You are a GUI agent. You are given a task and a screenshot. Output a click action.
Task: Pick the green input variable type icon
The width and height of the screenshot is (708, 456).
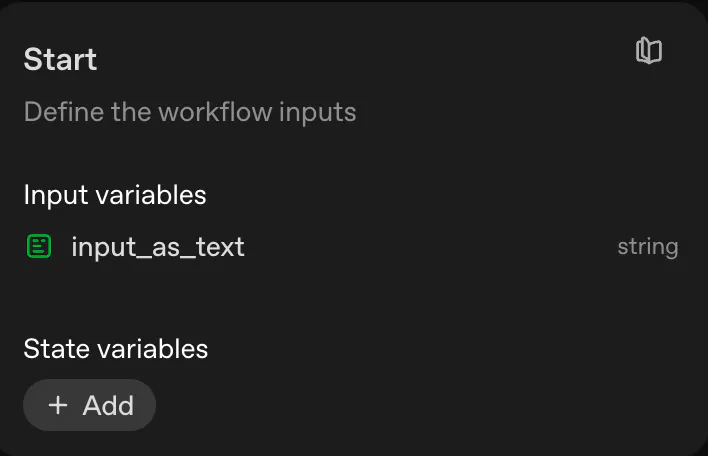click(x=38, y=246)
